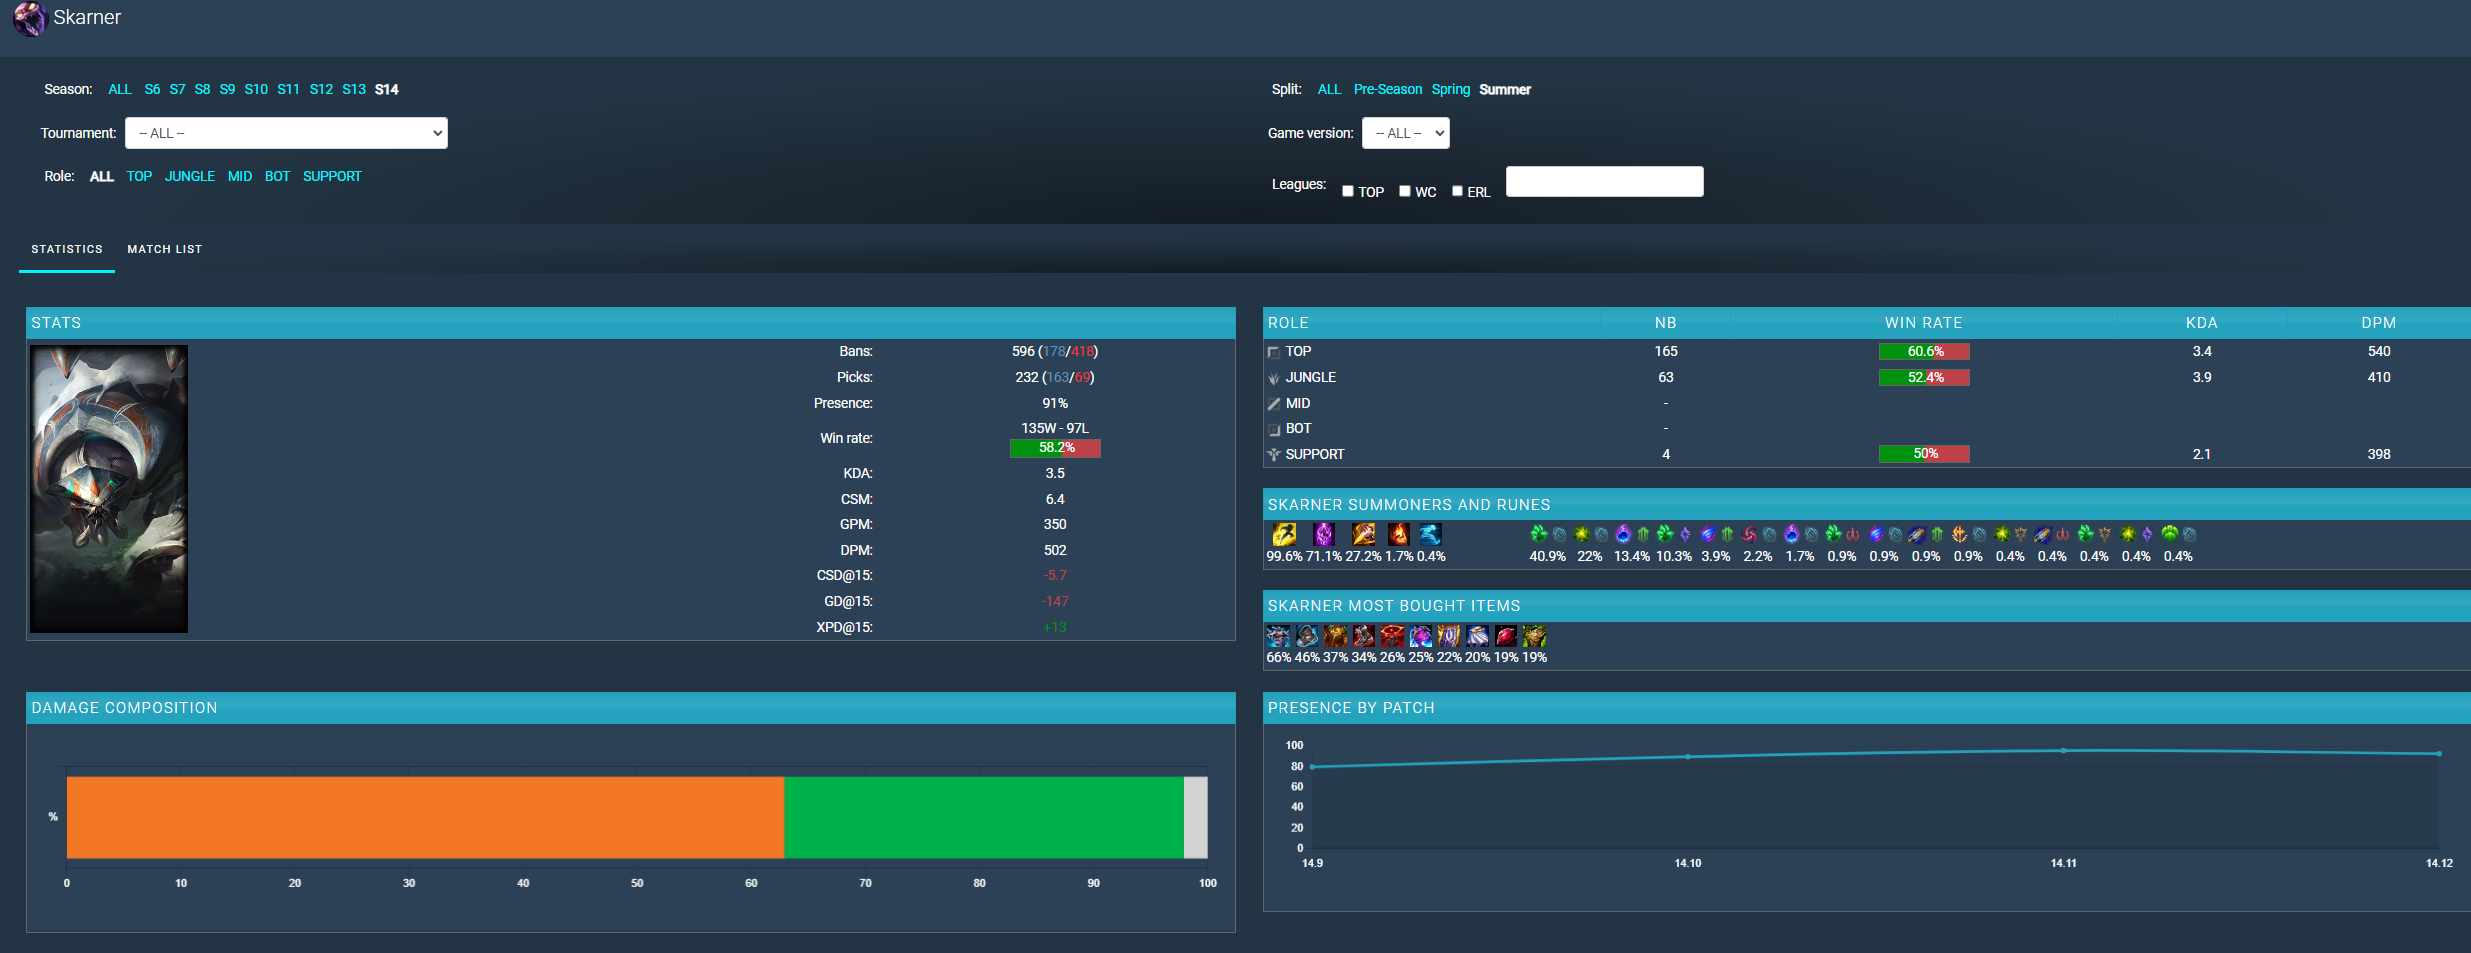This screenshot has width=2471, height=953.
Task: Filter role by SUPPORT link
Action: (x=332, y=177)
